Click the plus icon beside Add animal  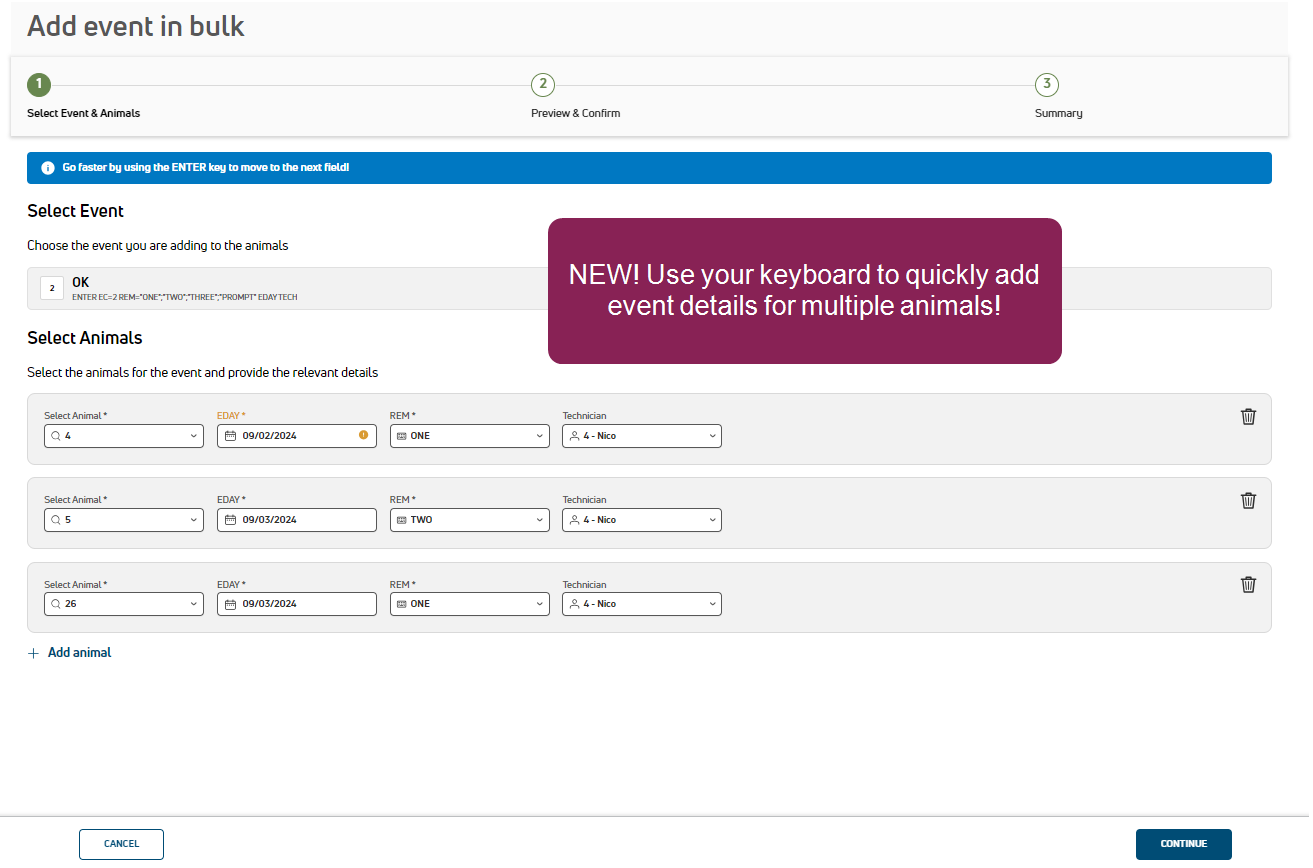33,653
